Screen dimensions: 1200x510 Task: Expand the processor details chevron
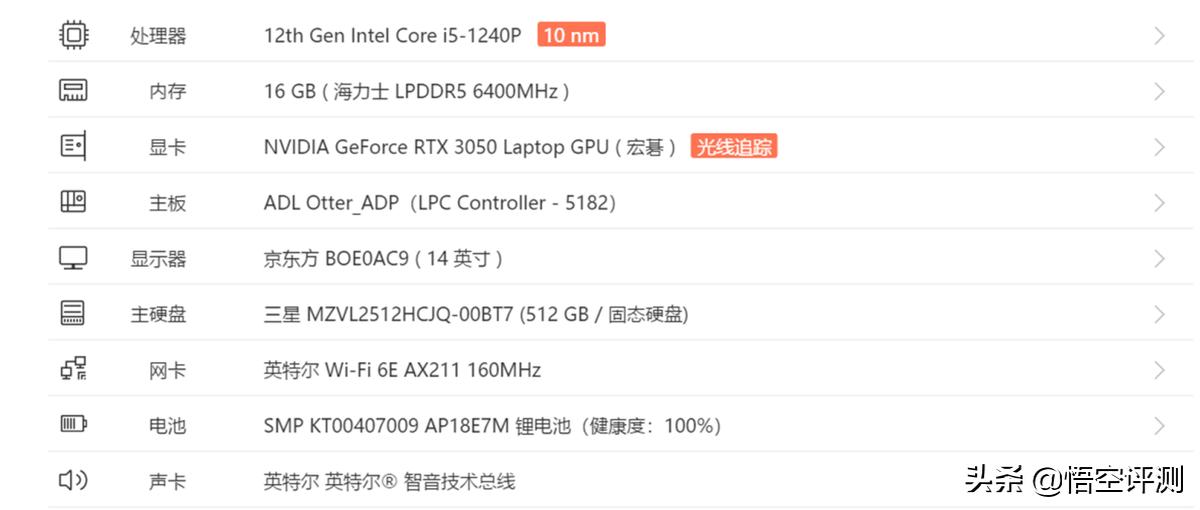coord(1159,36)
